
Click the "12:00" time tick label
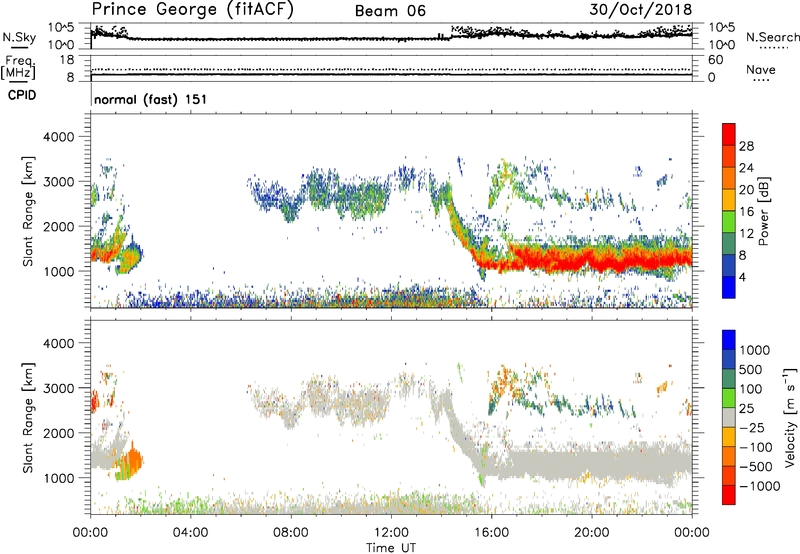(391, 533)
